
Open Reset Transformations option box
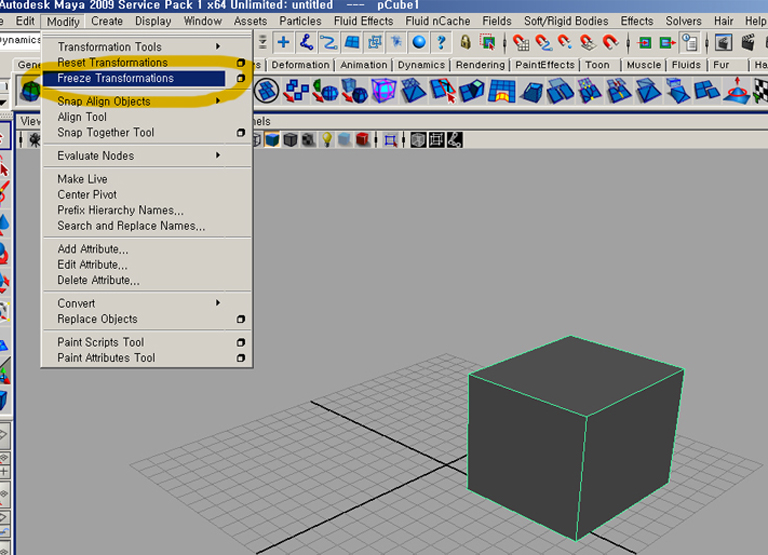coord(240,63)
